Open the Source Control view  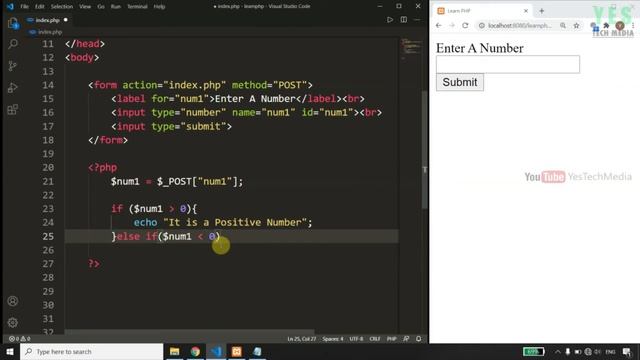(13, 66)
